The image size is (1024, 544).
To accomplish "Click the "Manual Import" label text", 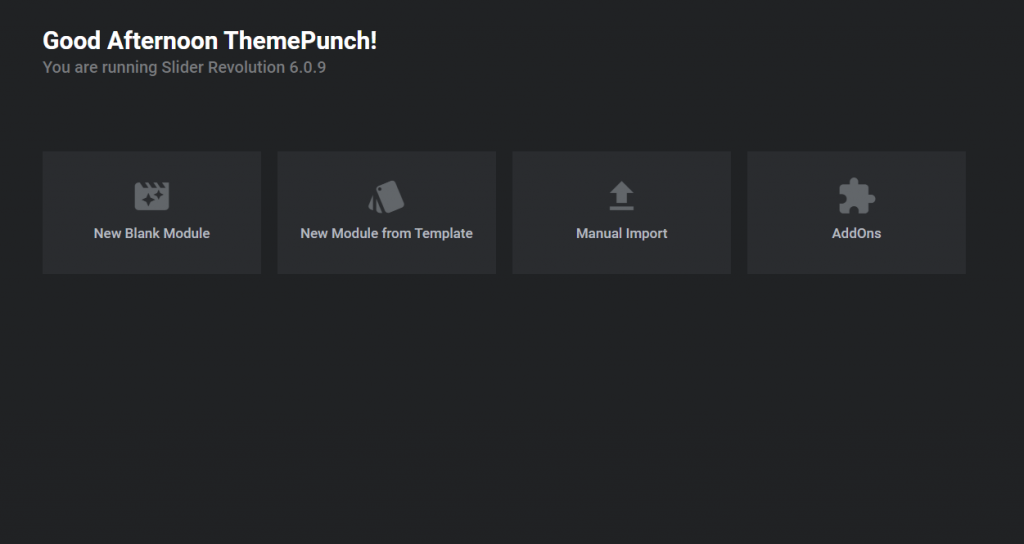I will [621, 233].
